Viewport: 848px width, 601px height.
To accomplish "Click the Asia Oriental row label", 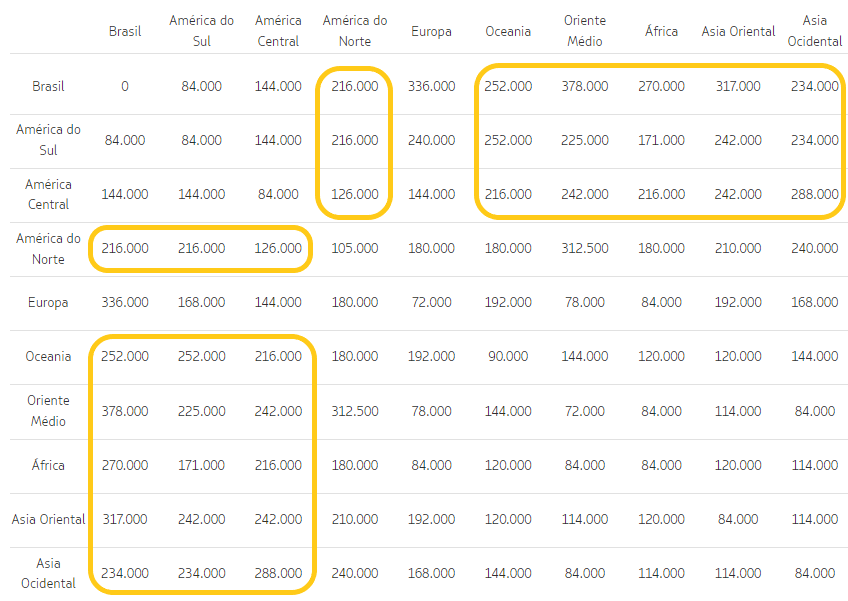I will (44, 519).
